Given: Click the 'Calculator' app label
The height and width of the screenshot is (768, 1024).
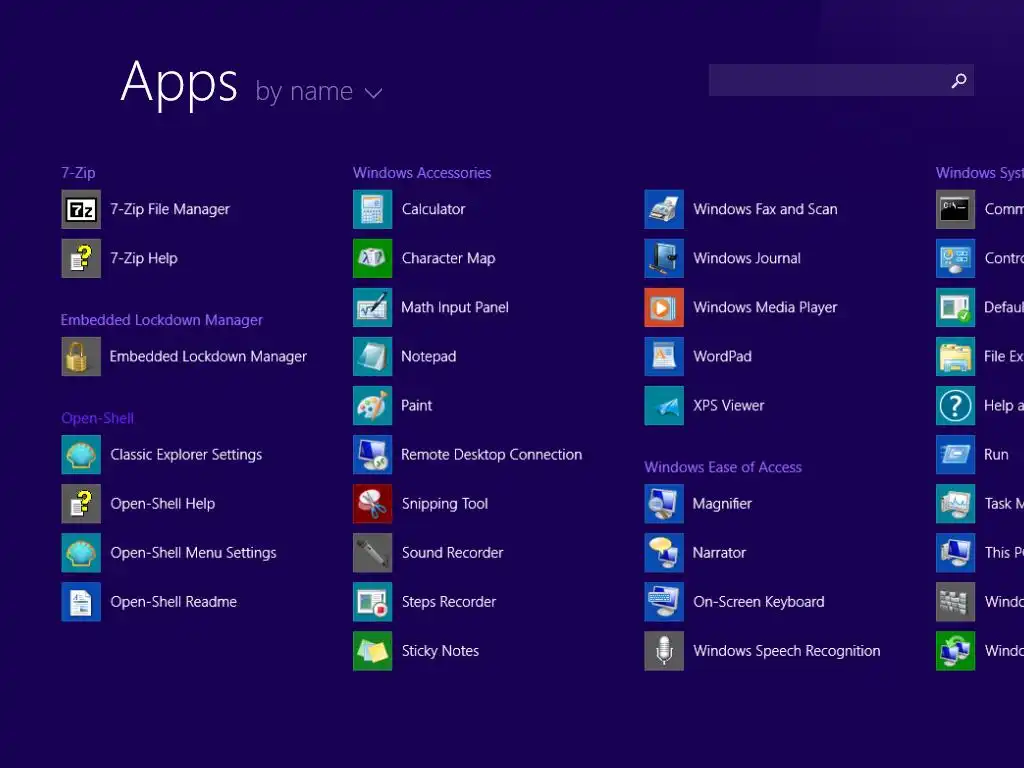Looking at the screenshot, I should [434, 209].
